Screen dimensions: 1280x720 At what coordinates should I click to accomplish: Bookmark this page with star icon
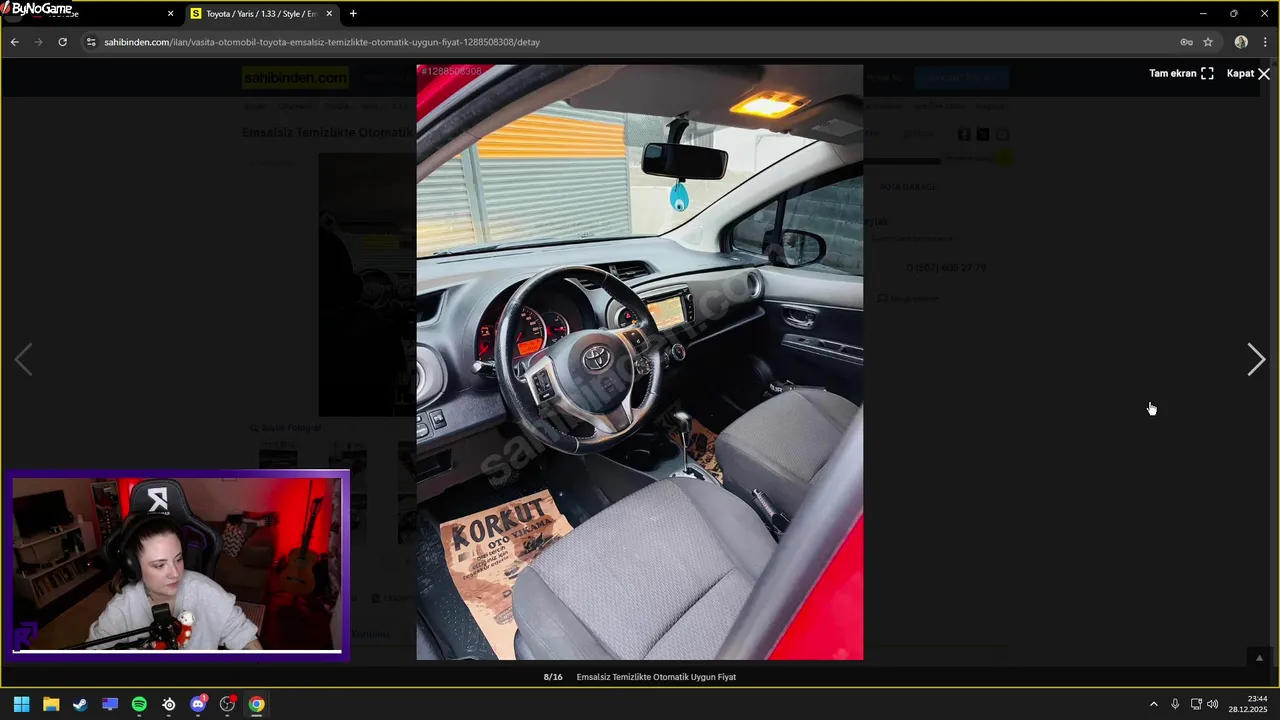[1208, 42]
